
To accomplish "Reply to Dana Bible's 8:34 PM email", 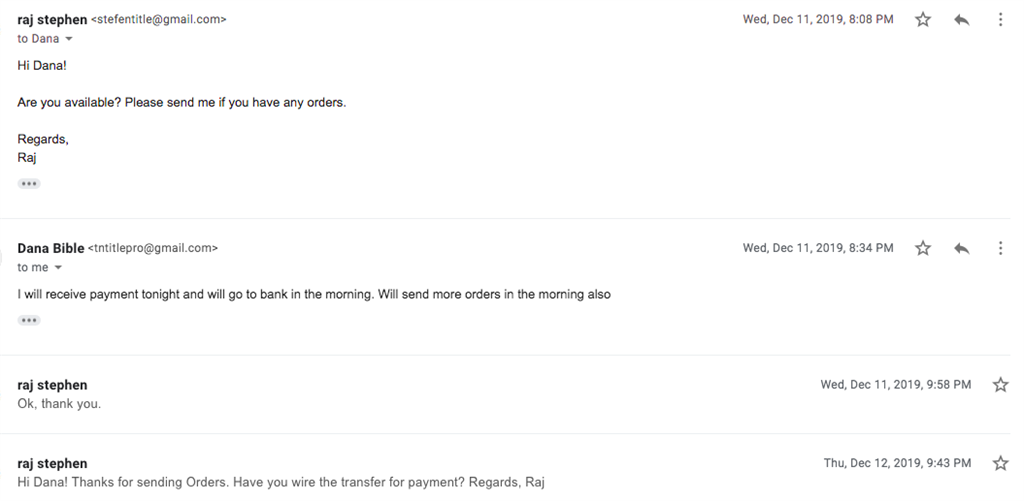I will click(961, 248).
